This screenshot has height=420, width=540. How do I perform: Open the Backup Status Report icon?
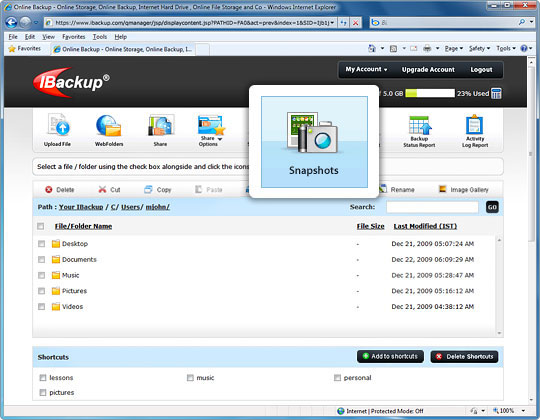click(420, 125)
